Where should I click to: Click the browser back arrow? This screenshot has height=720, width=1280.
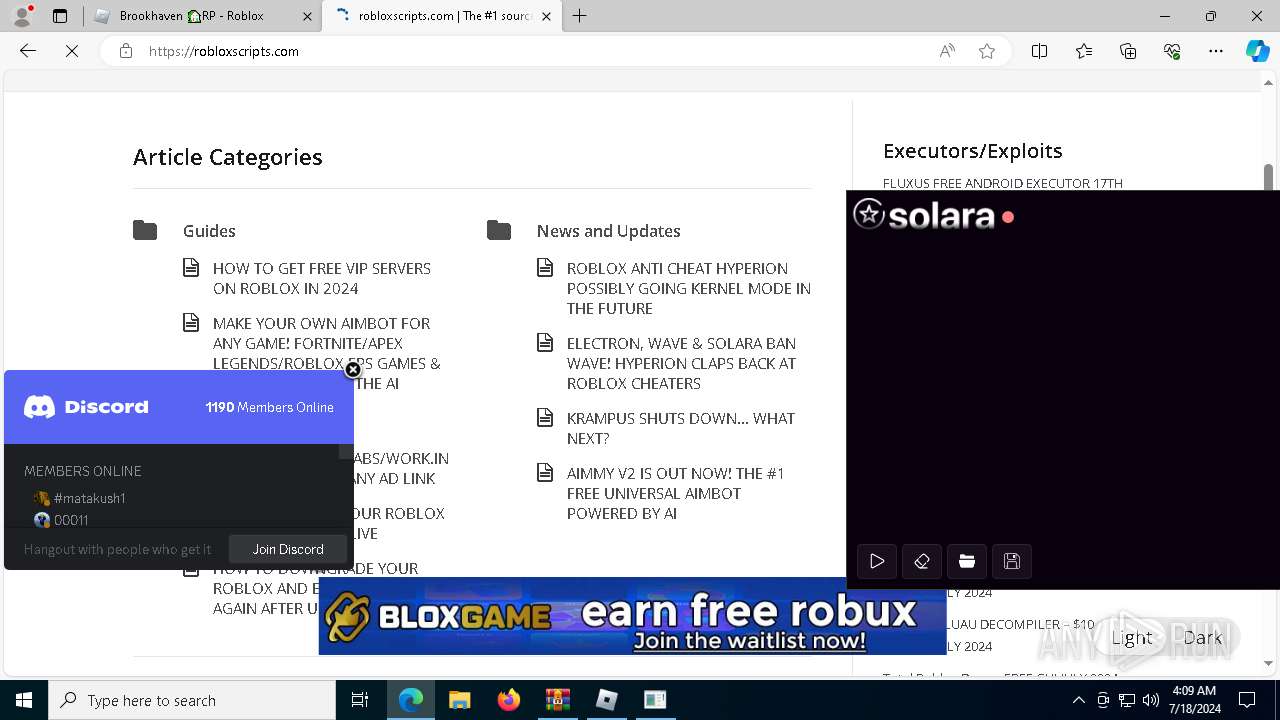pos(28,51)
